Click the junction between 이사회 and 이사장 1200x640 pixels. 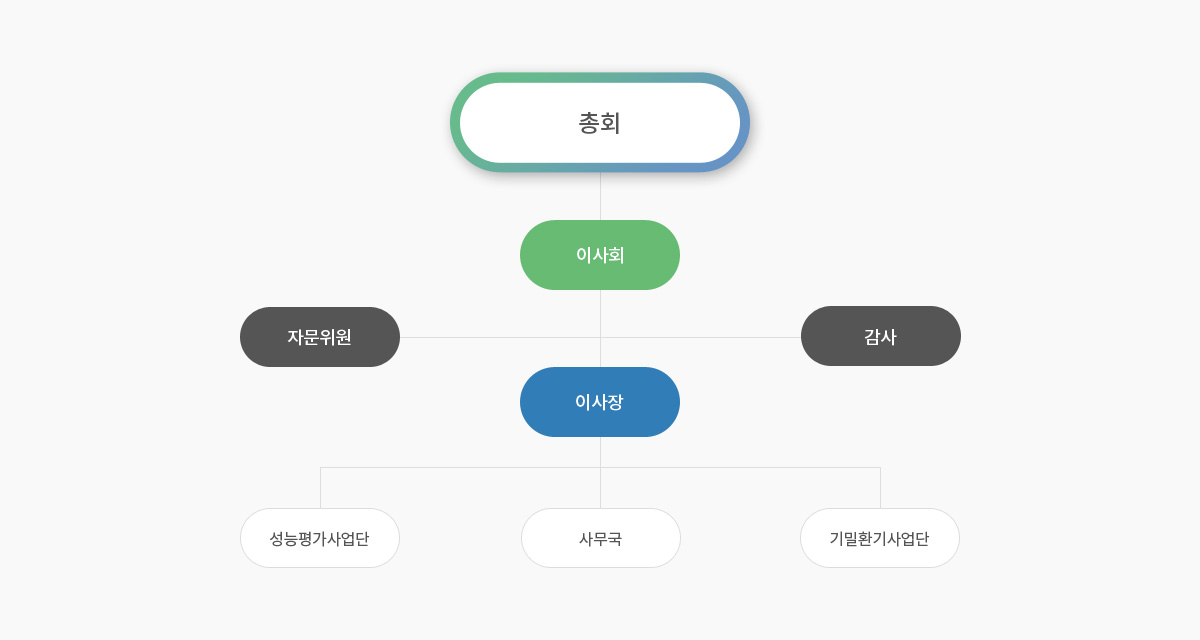[x=600, y=337]
